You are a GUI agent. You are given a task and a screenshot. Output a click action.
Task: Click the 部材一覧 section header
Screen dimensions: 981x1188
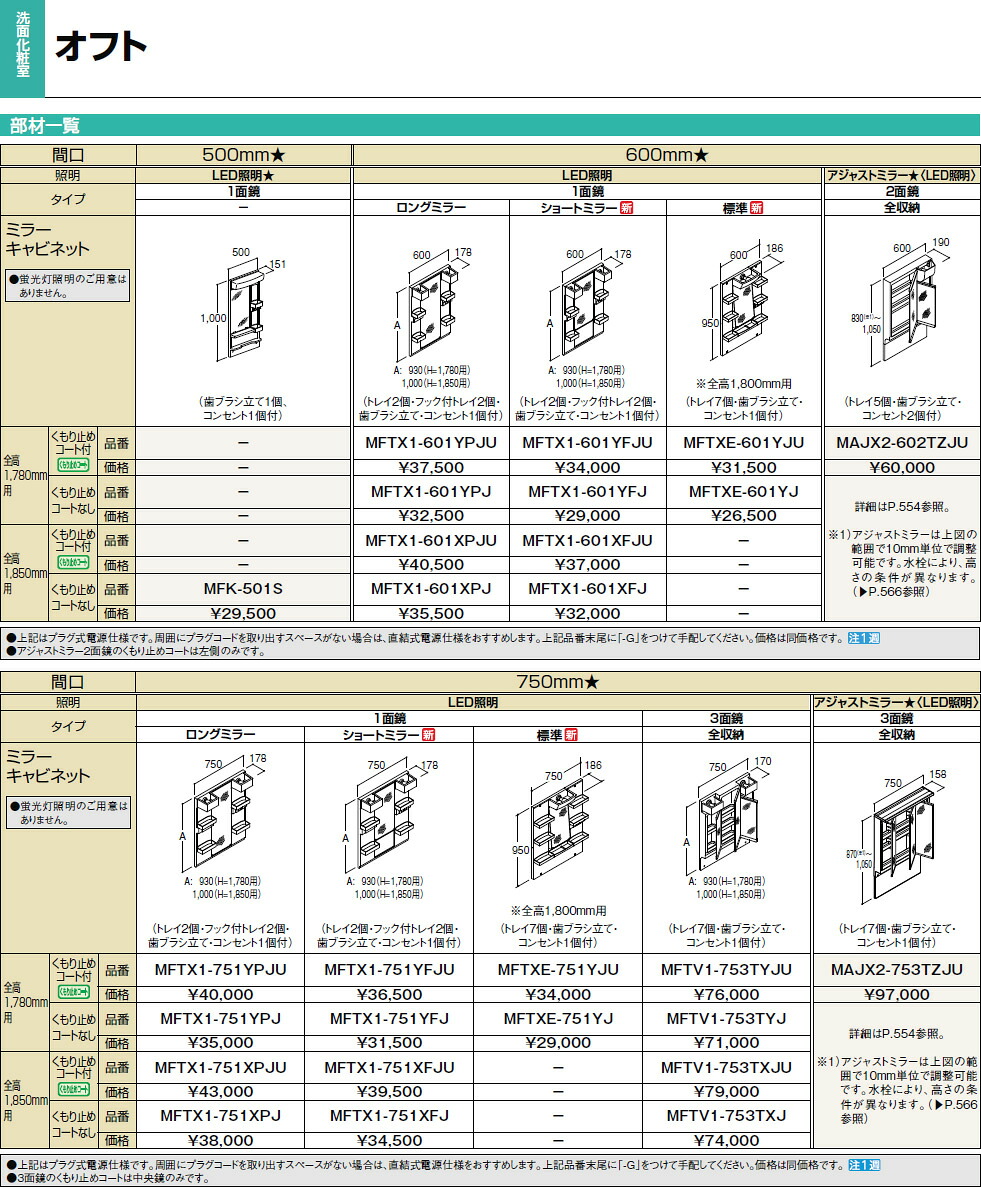click(490, 125)
